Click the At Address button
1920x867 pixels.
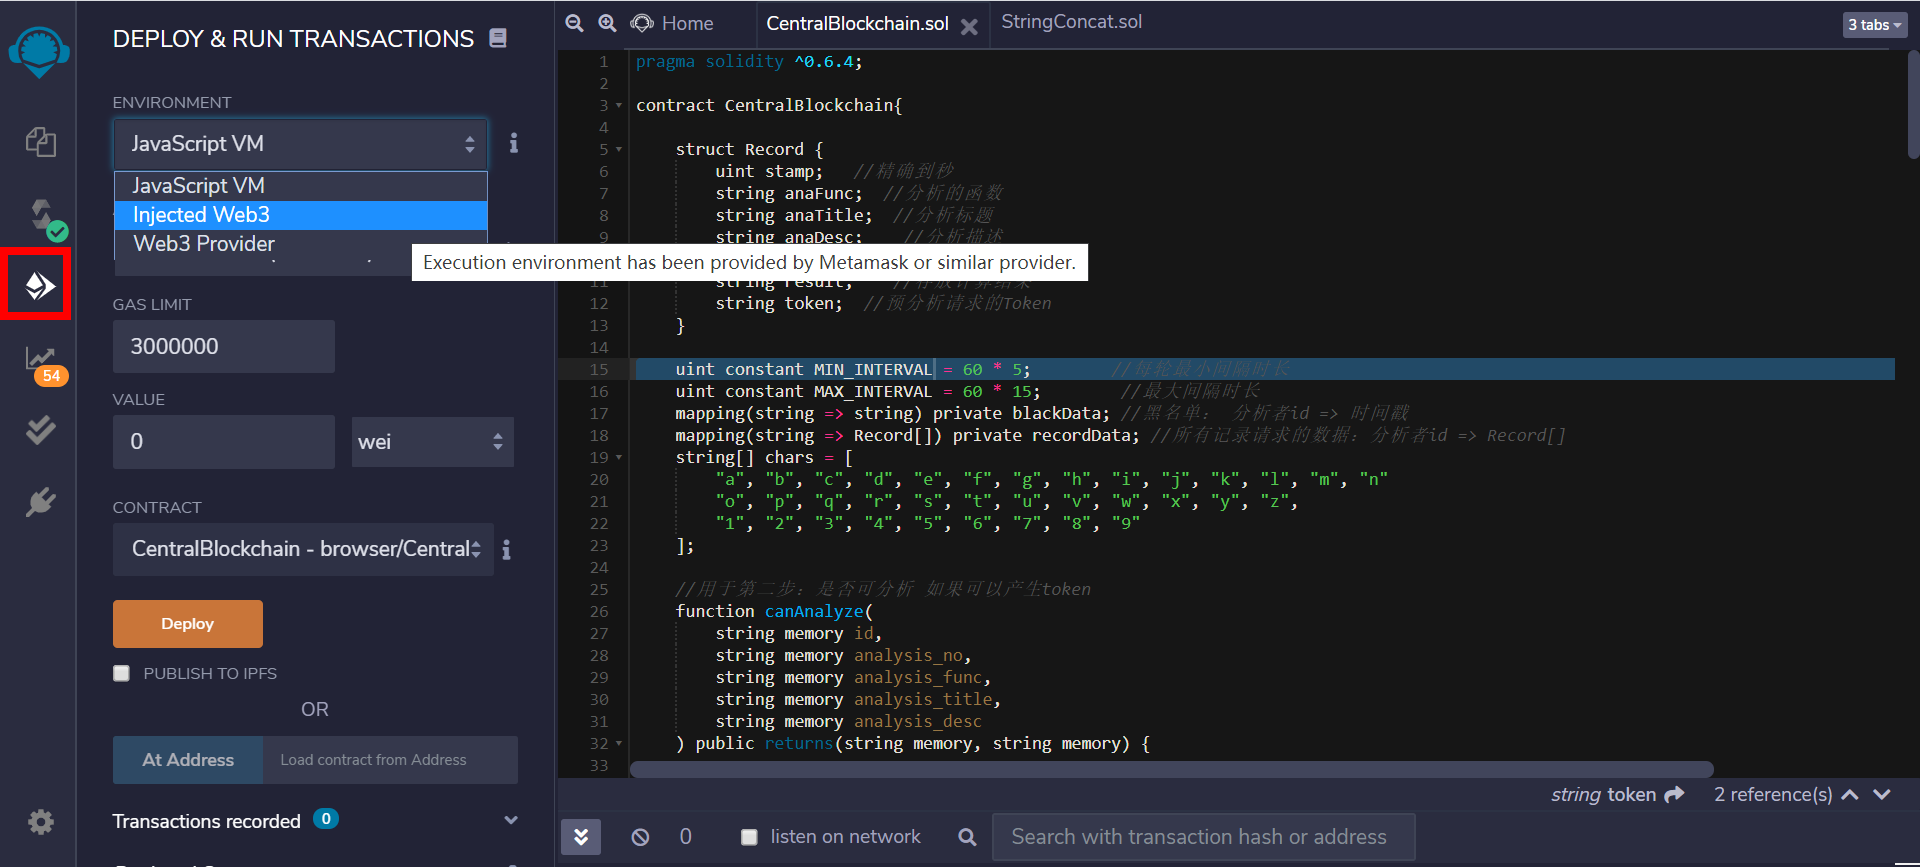tap(188, 760)
